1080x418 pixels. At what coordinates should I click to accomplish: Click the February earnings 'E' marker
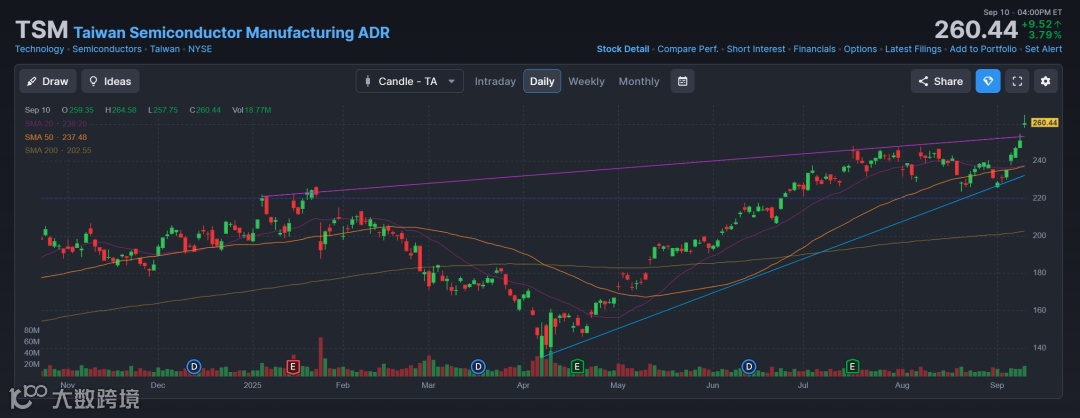coord(293,367)
